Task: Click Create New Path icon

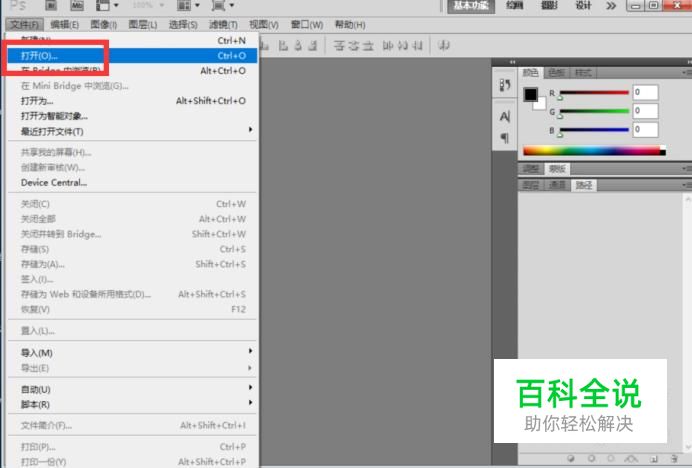Action: tap(654, 459)
